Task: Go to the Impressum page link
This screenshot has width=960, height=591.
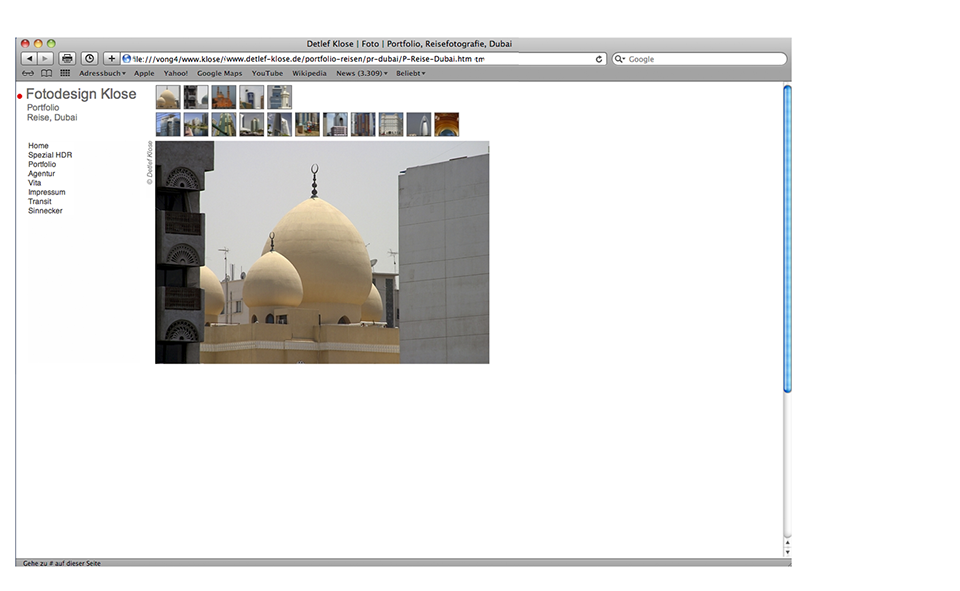Action: pos(47,192)
